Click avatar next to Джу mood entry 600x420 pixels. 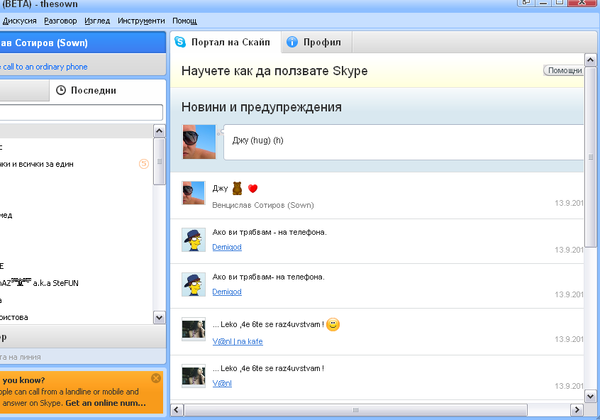coord(193,193)
